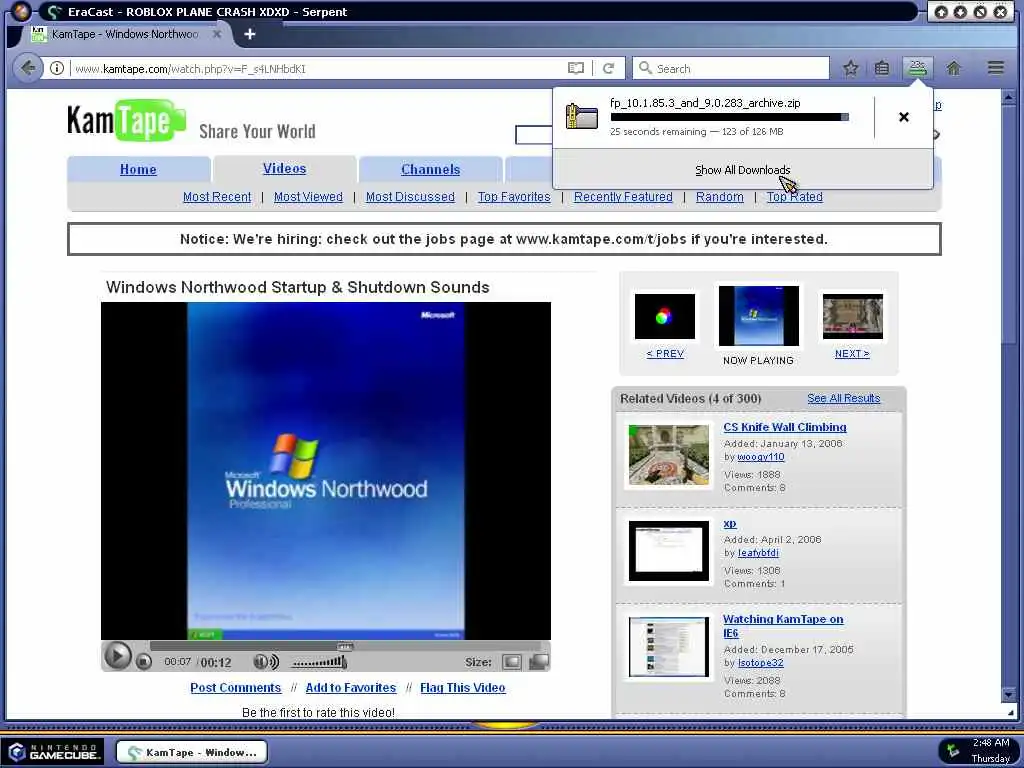1024x768 pixels.
Task: Open Most Viewed videos link
Action: [308, 197]
